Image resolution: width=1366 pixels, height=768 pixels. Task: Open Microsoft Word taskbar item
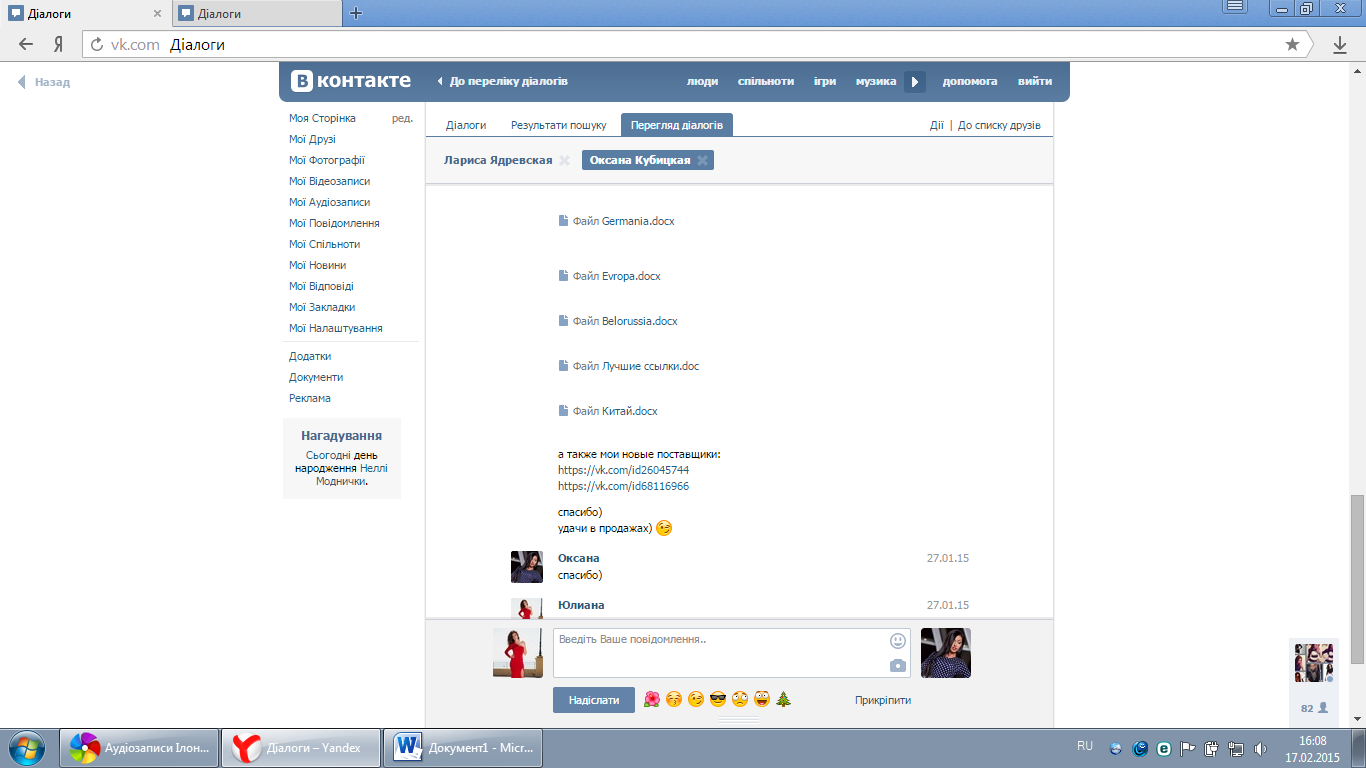click(x=464, y=747)
